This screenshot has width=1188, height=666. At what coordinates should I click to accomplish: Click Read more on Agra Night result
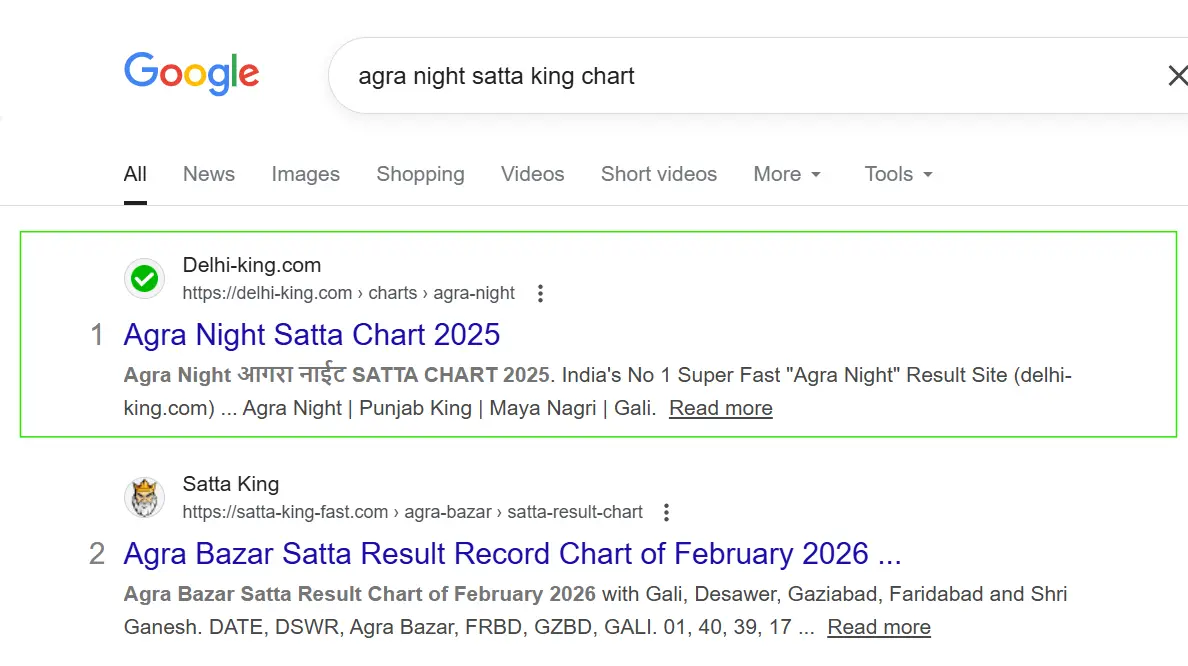pyautogui.click(x=720, y=408)
